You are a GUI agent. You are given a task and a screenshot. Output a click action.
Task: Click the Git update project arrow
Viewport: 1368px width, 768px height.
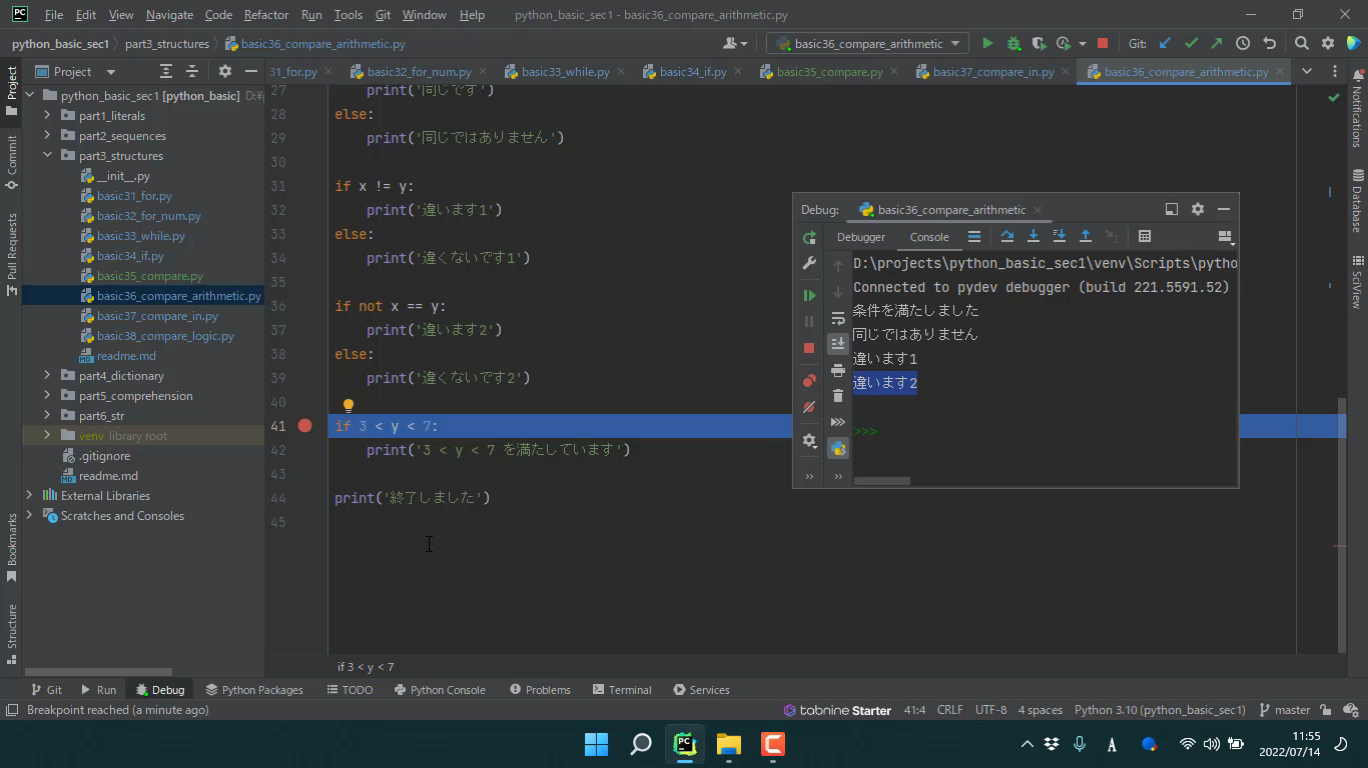pos(1165,44)
